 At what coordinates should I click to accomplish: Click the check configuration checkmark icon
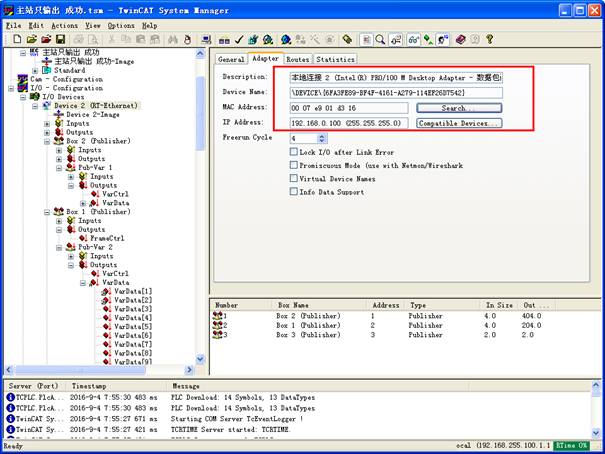(x=239, y=39)
